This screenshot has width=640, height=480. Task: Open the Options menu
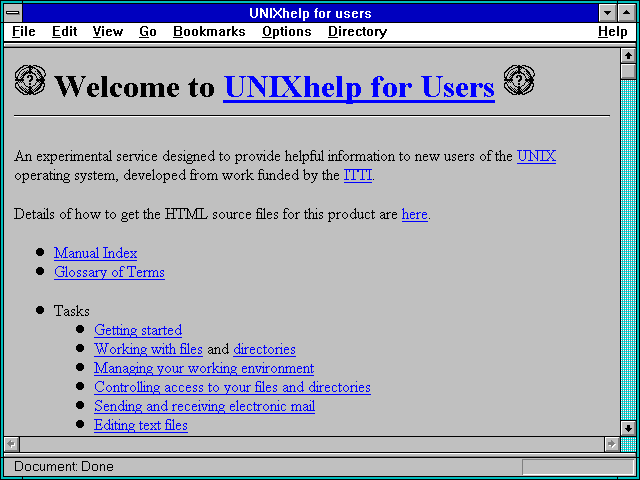[x=287, y=32]
